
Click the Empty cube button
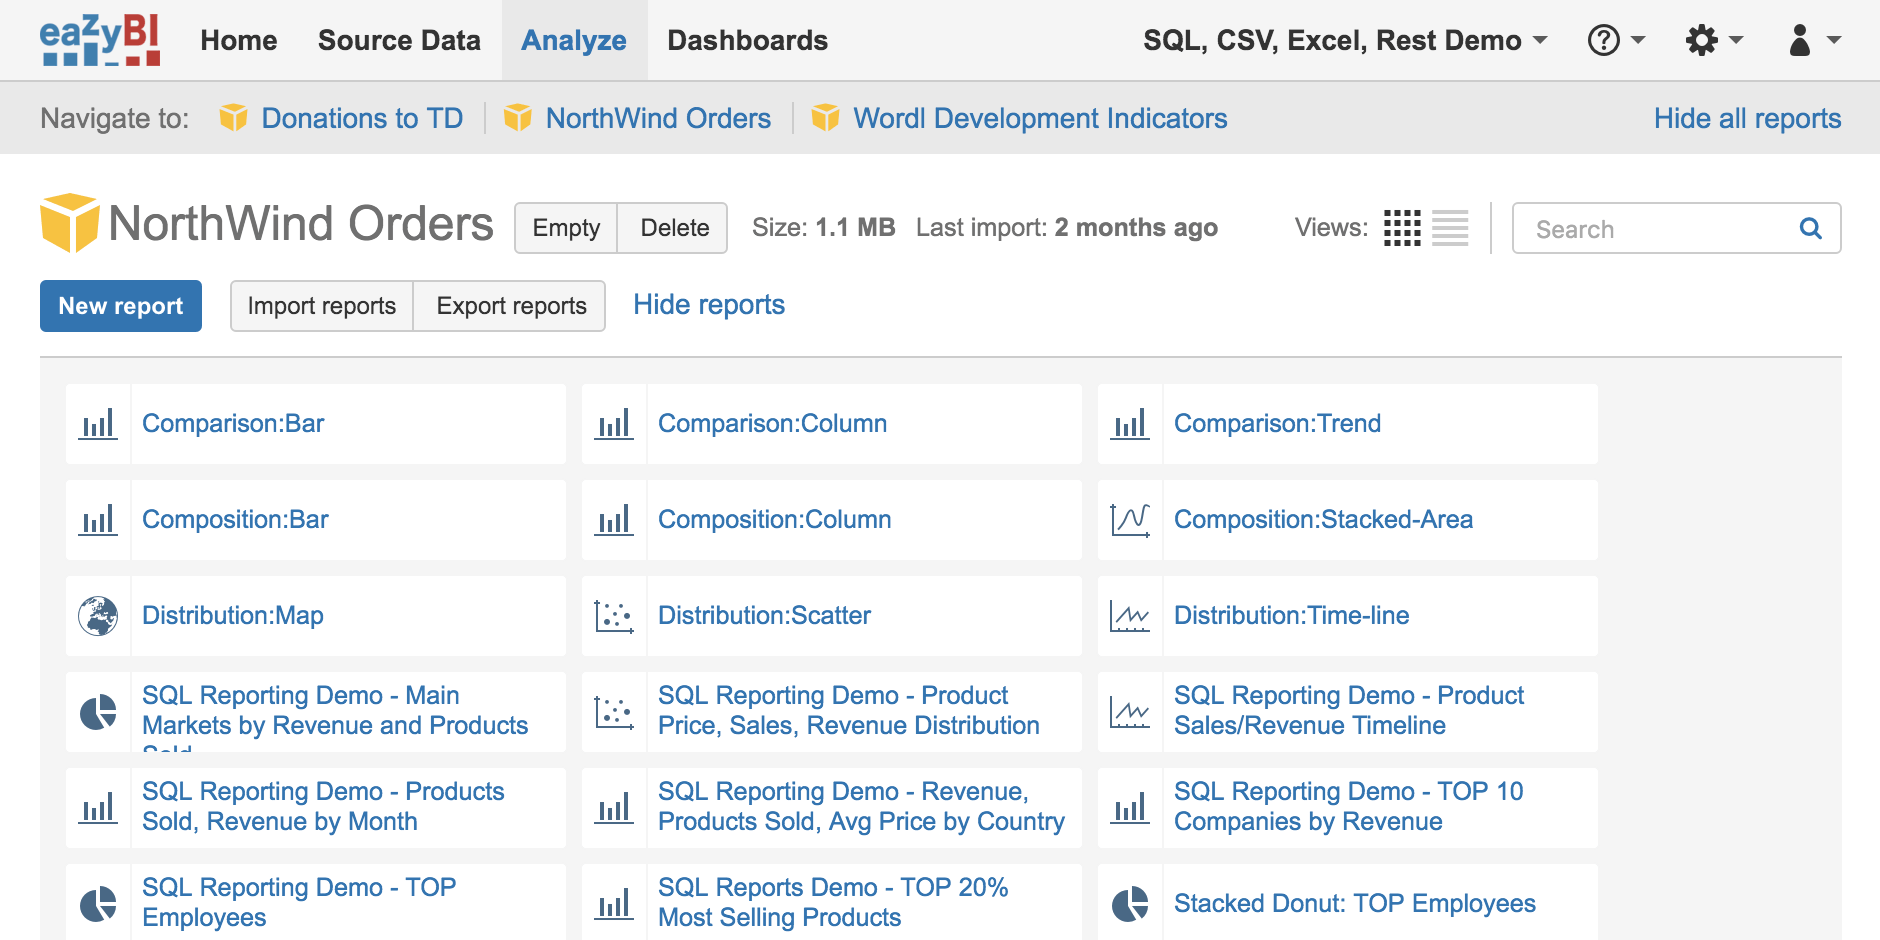click(x=566, y=228)
